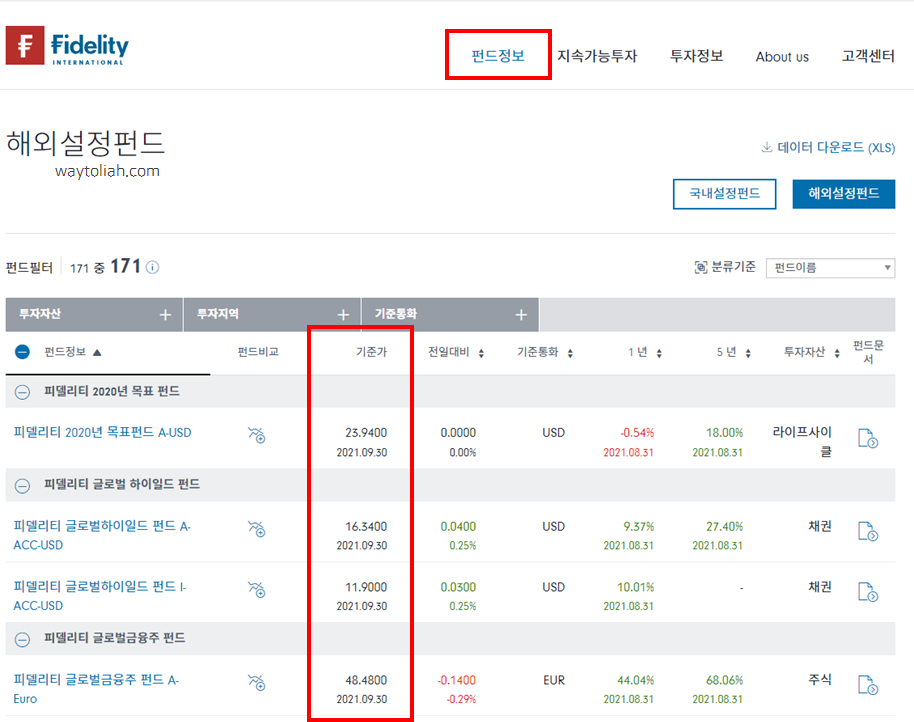The width and height of the screenshot is (914, 722).
Task: Click the info icon next to 171
Action: (x=152, y=267)
